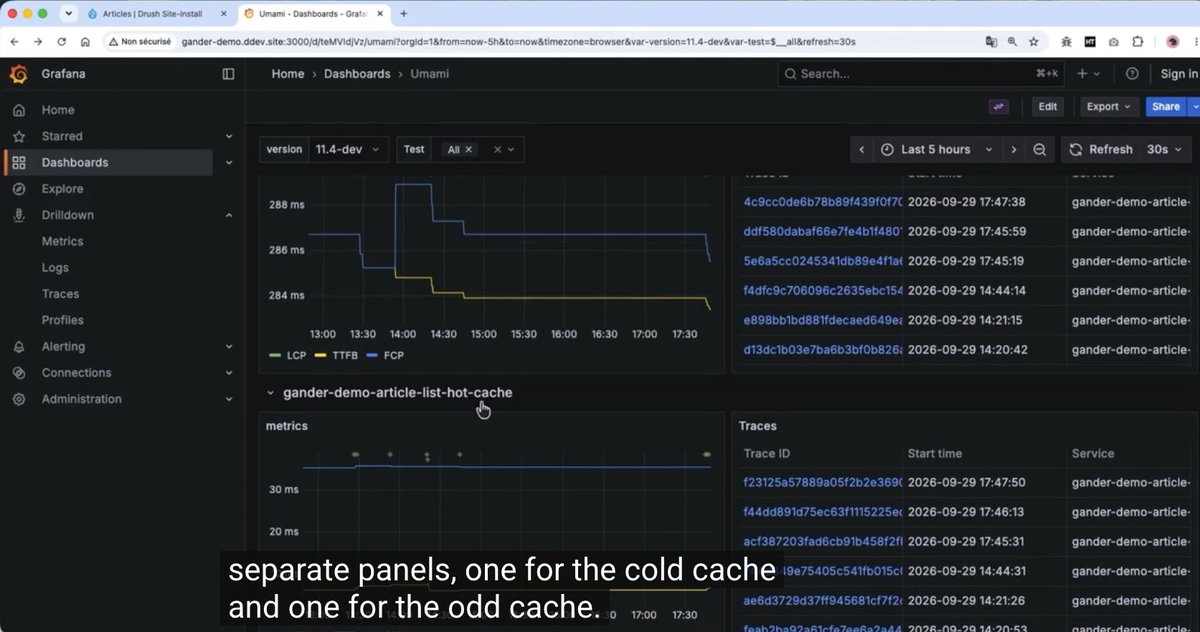The image size is (1200, 632).
Task: Open trace ddf580dabaf66e7fe4b1f480
Action: tap(822, 231)
